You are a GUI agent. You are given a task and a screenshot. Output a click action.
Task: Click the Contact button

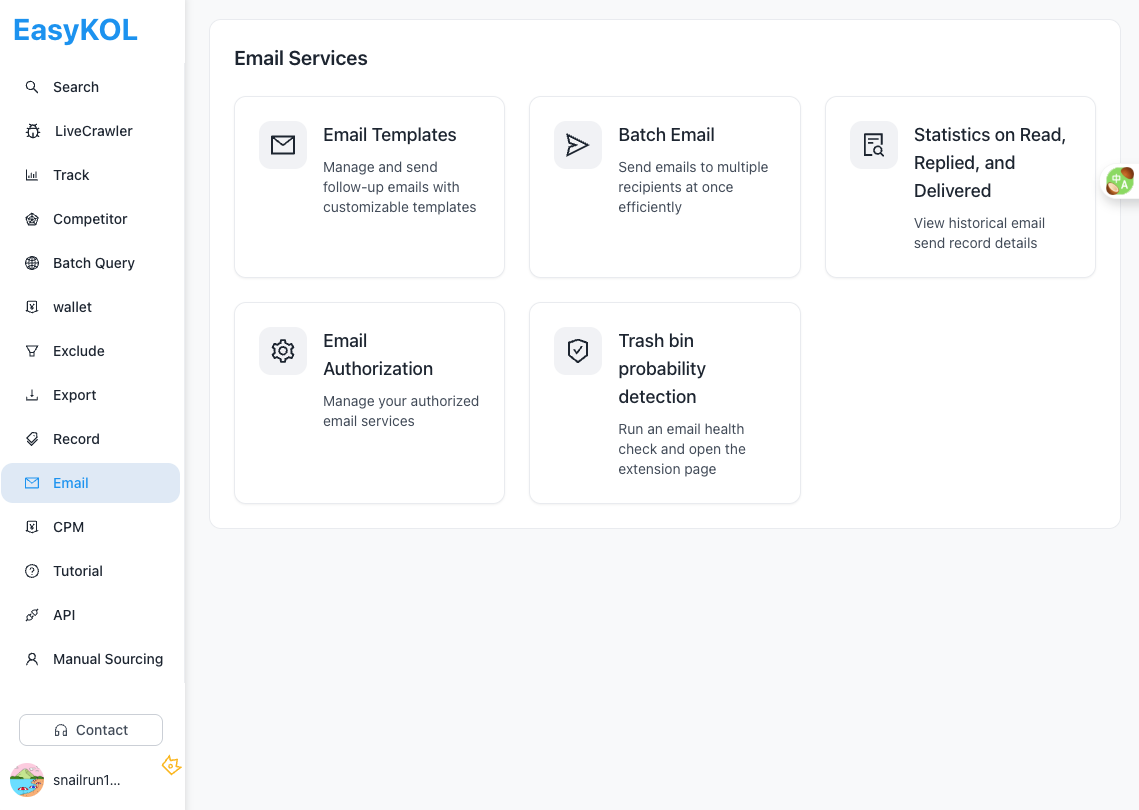90,730
